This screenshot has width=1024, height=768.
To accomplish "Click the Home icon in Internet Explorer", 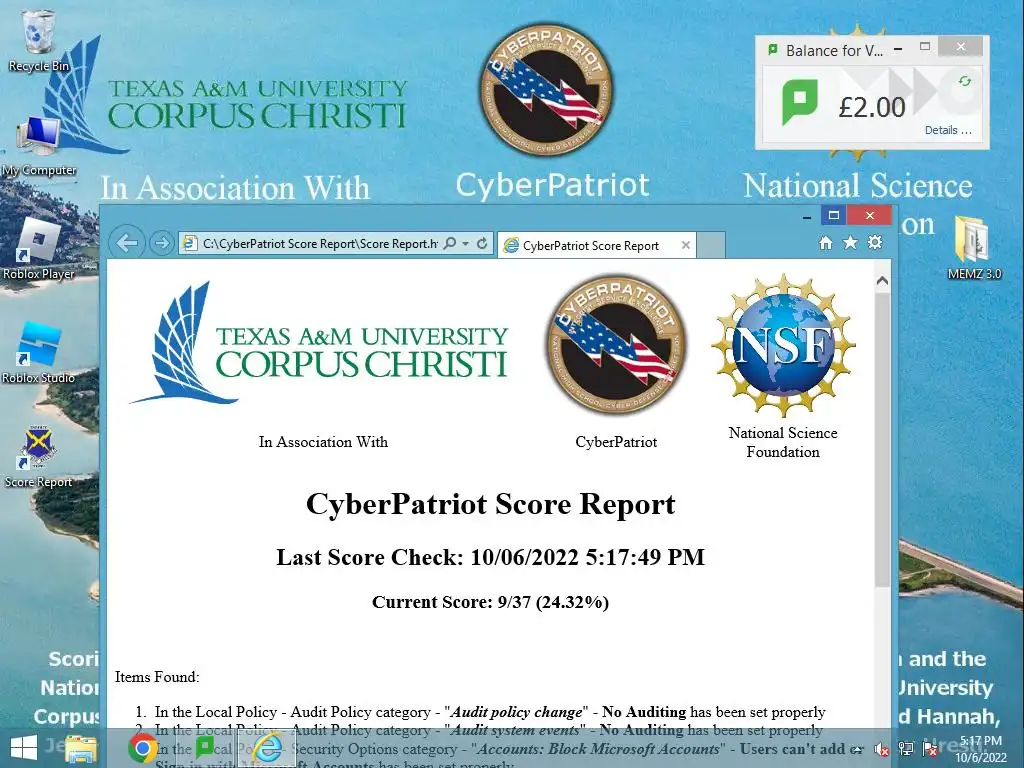I will tap(825, 243).
